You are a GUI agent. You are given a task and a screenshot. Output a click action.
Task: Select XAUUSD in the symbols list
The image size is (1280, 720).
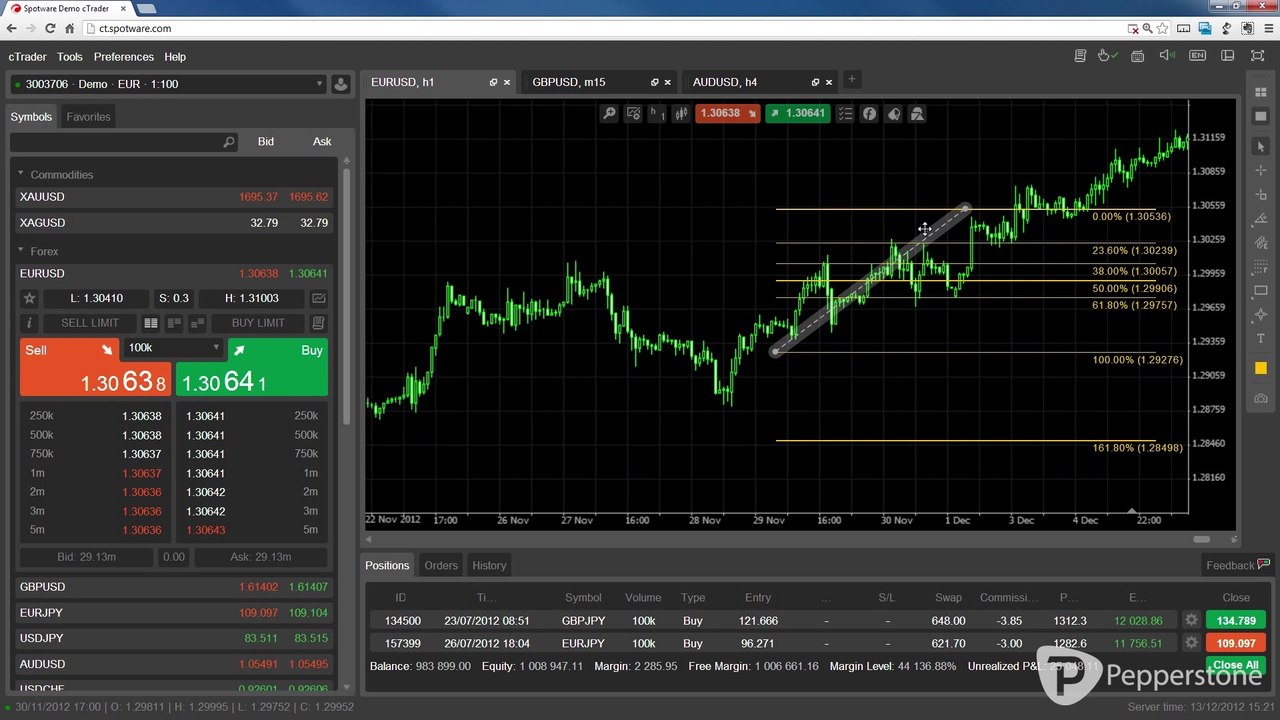pos(174,197)
